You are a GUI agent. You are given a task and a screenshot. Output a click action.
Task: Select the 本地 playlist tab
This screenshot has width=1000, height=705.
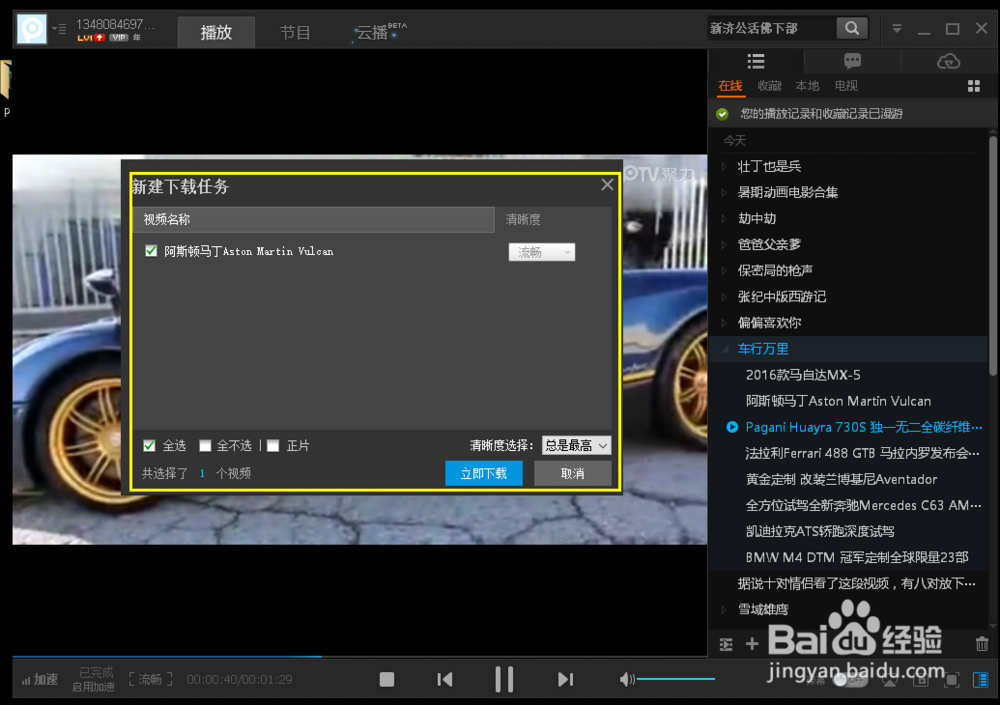[807, 86]
